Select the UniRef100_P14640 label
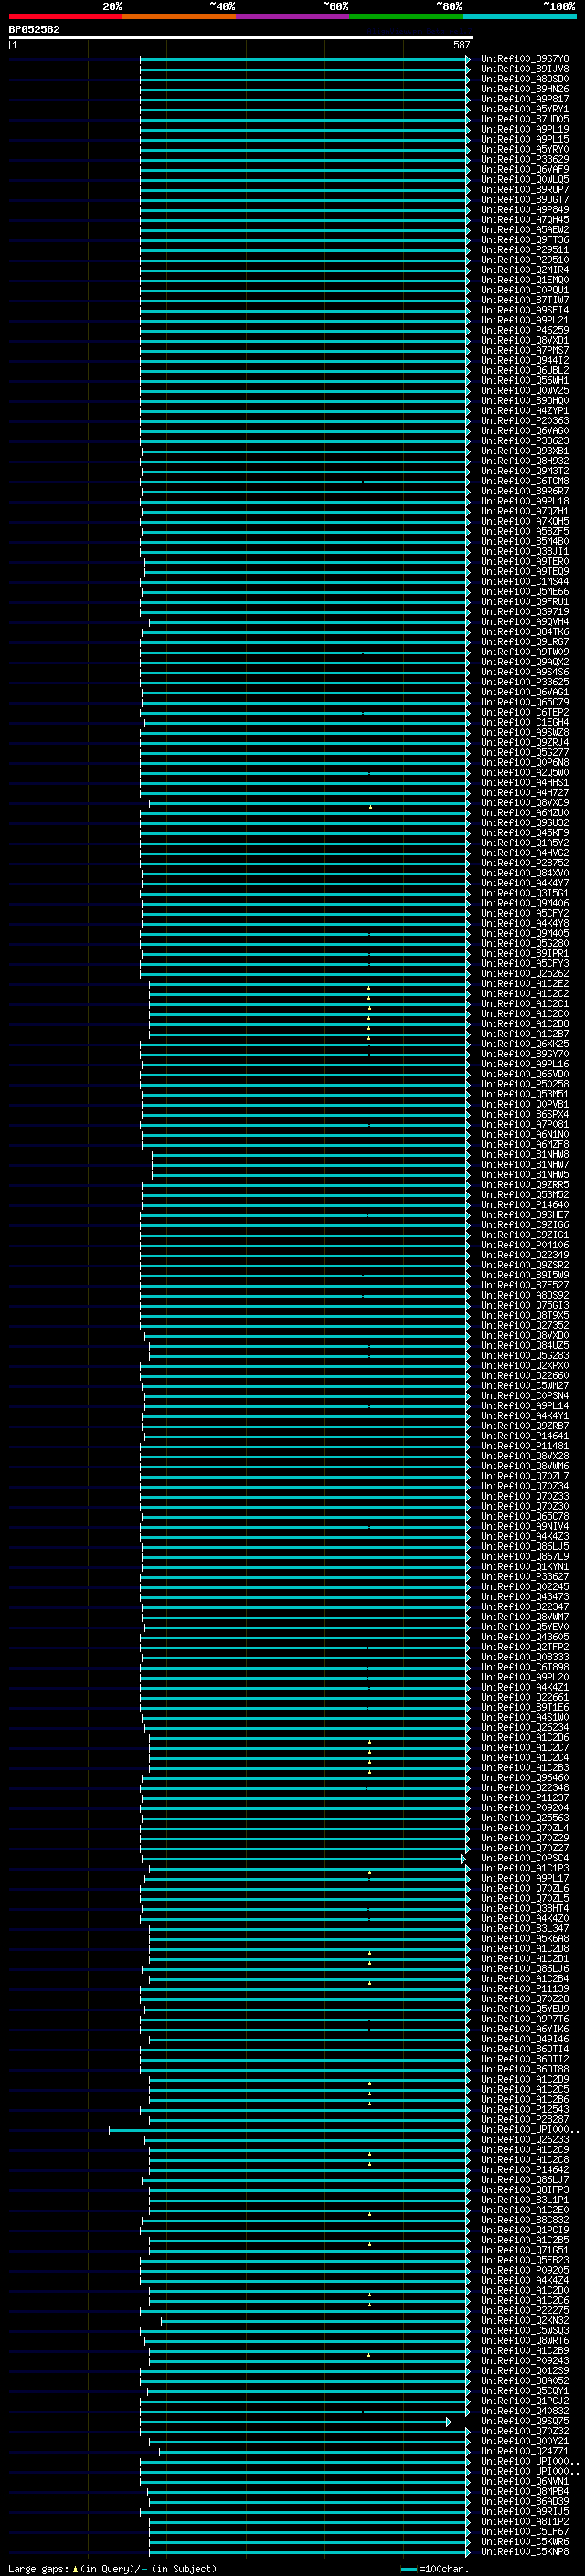This screenshot has width=585, height=2576. 524,1205
